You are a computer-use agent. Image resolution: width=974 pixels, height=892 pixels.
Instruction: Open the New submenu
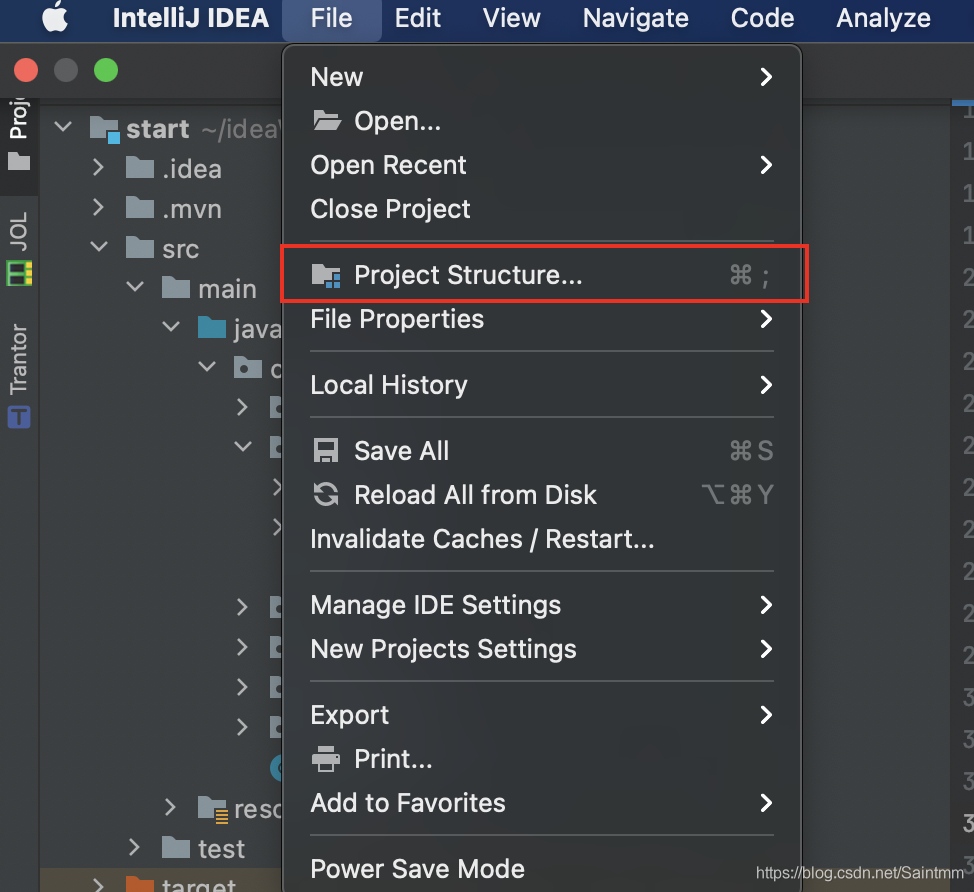[x=542, y=77]
